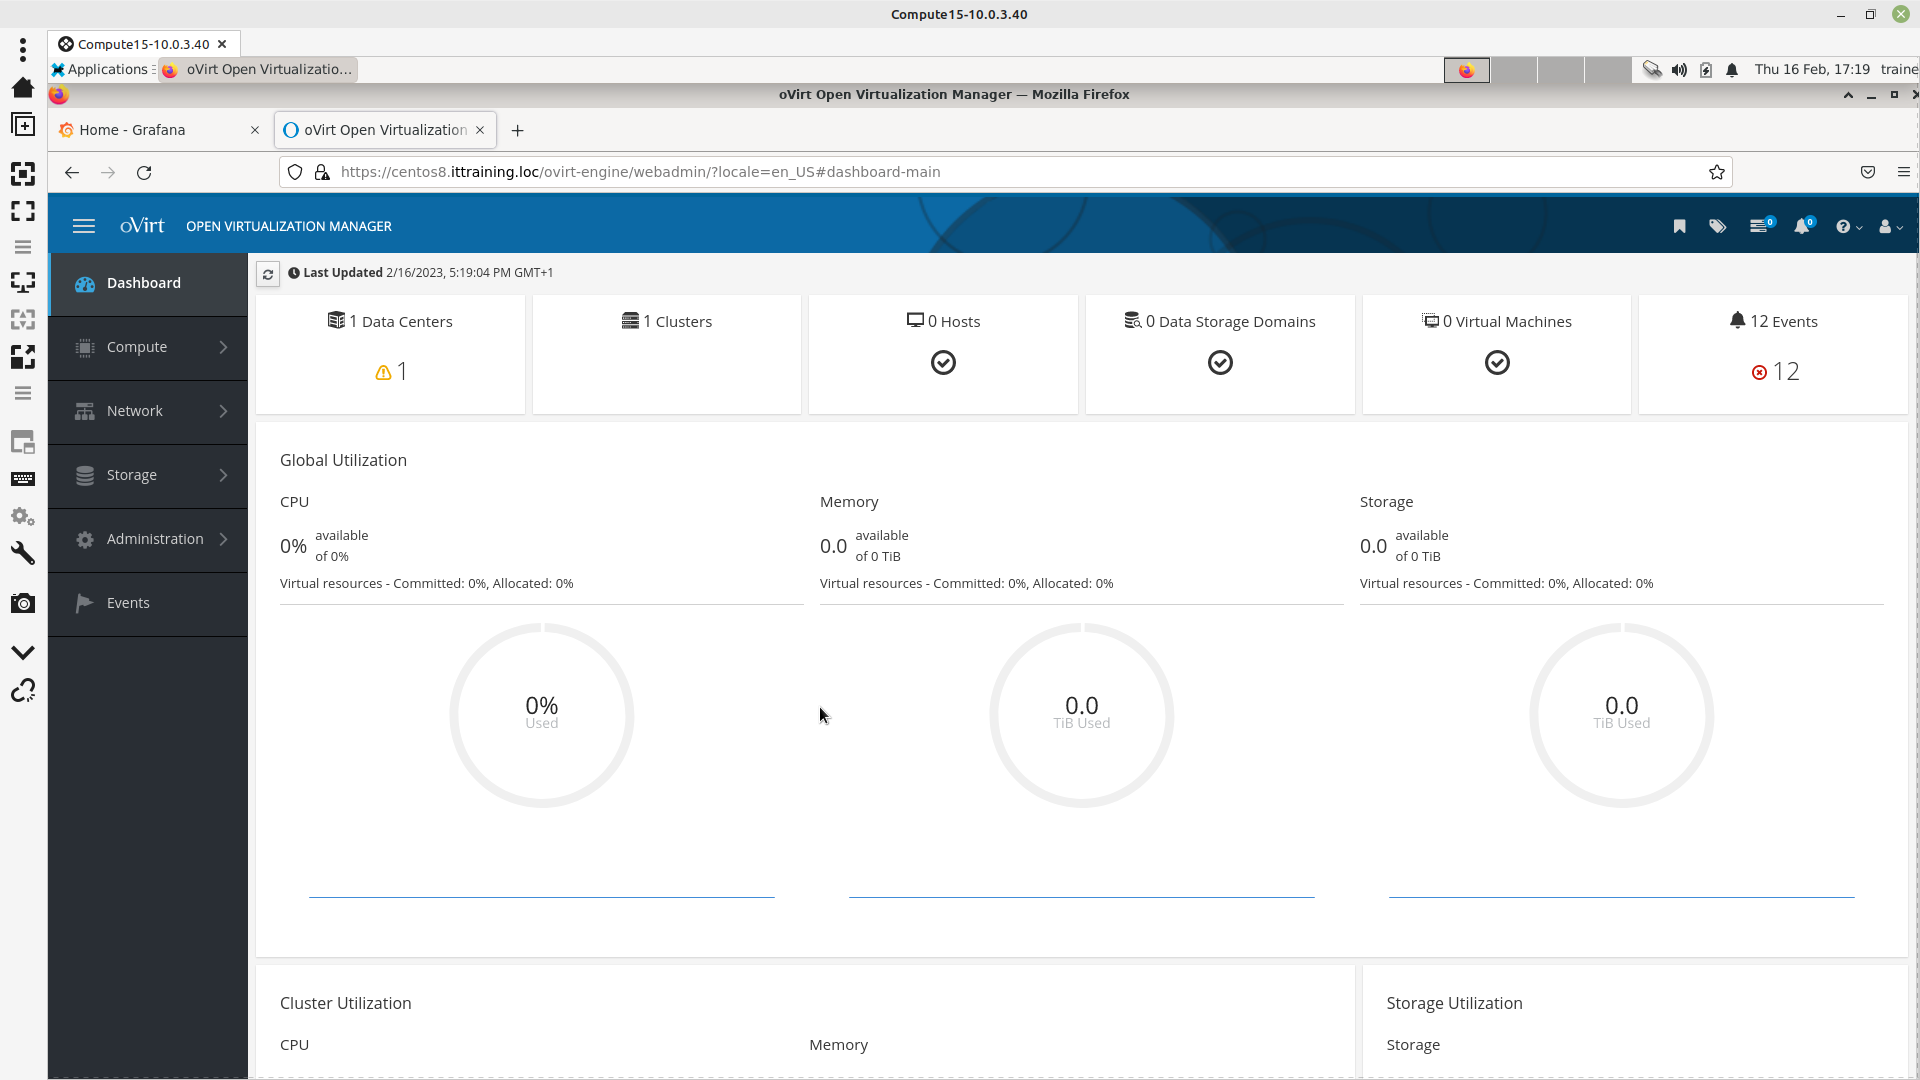Select Events in the left navigation

tap(128, 603)
